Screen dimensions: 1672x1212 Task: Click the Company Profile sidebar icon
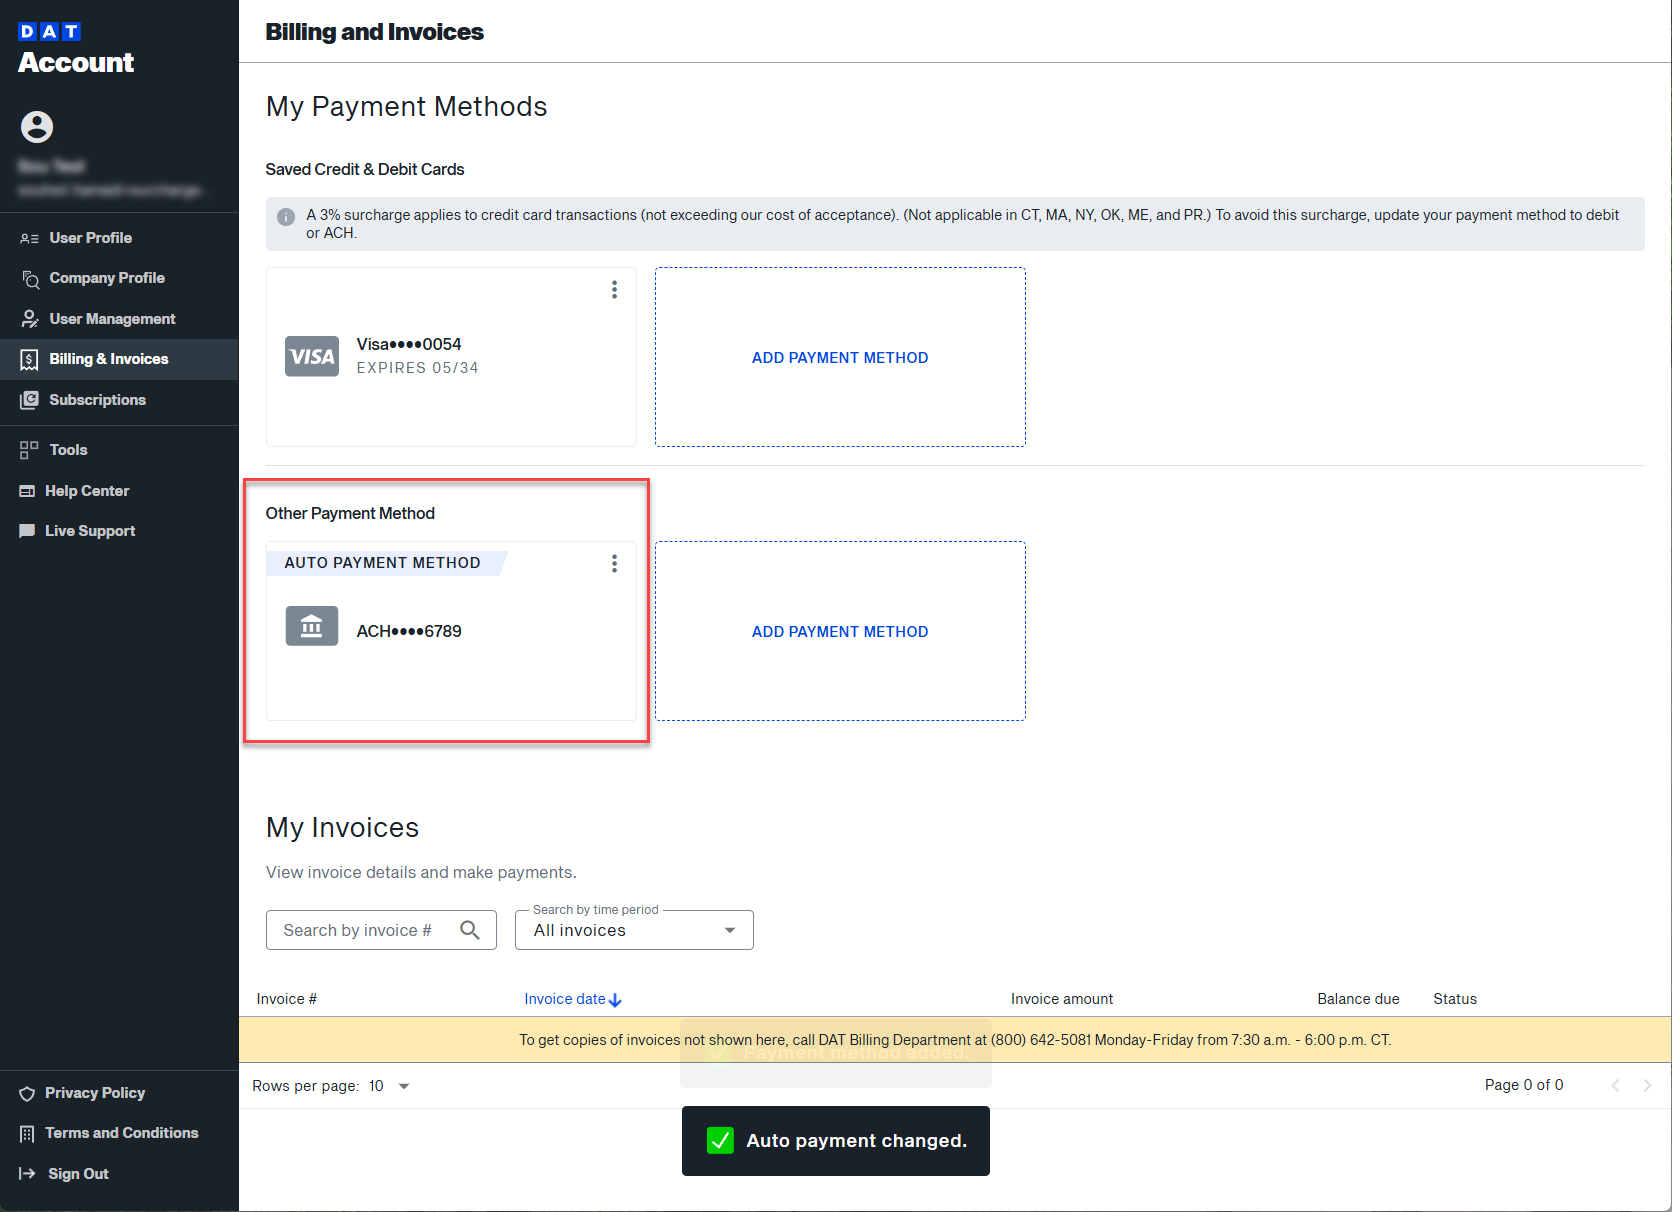30,278
